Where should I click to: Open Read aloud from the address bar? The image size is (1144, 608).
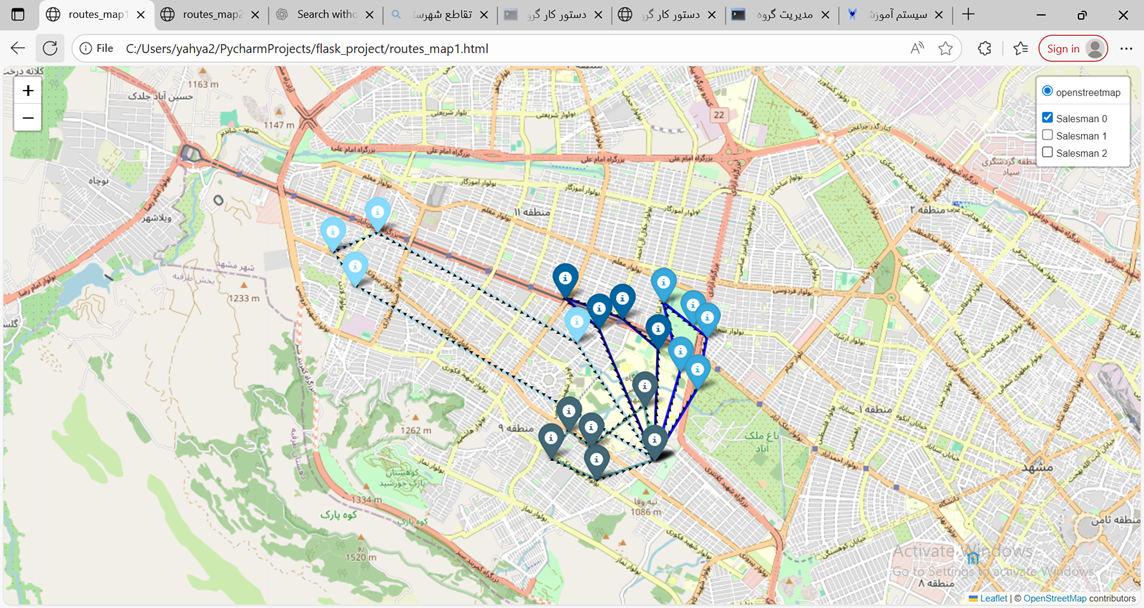[x=916, y=47]
